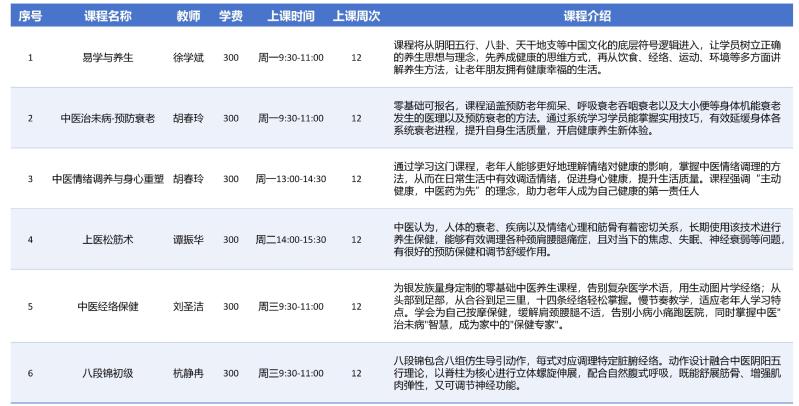Click teacher name 谭振华
Image resolution: width=799 pixels, height=406 pixels.
(188, 240)
